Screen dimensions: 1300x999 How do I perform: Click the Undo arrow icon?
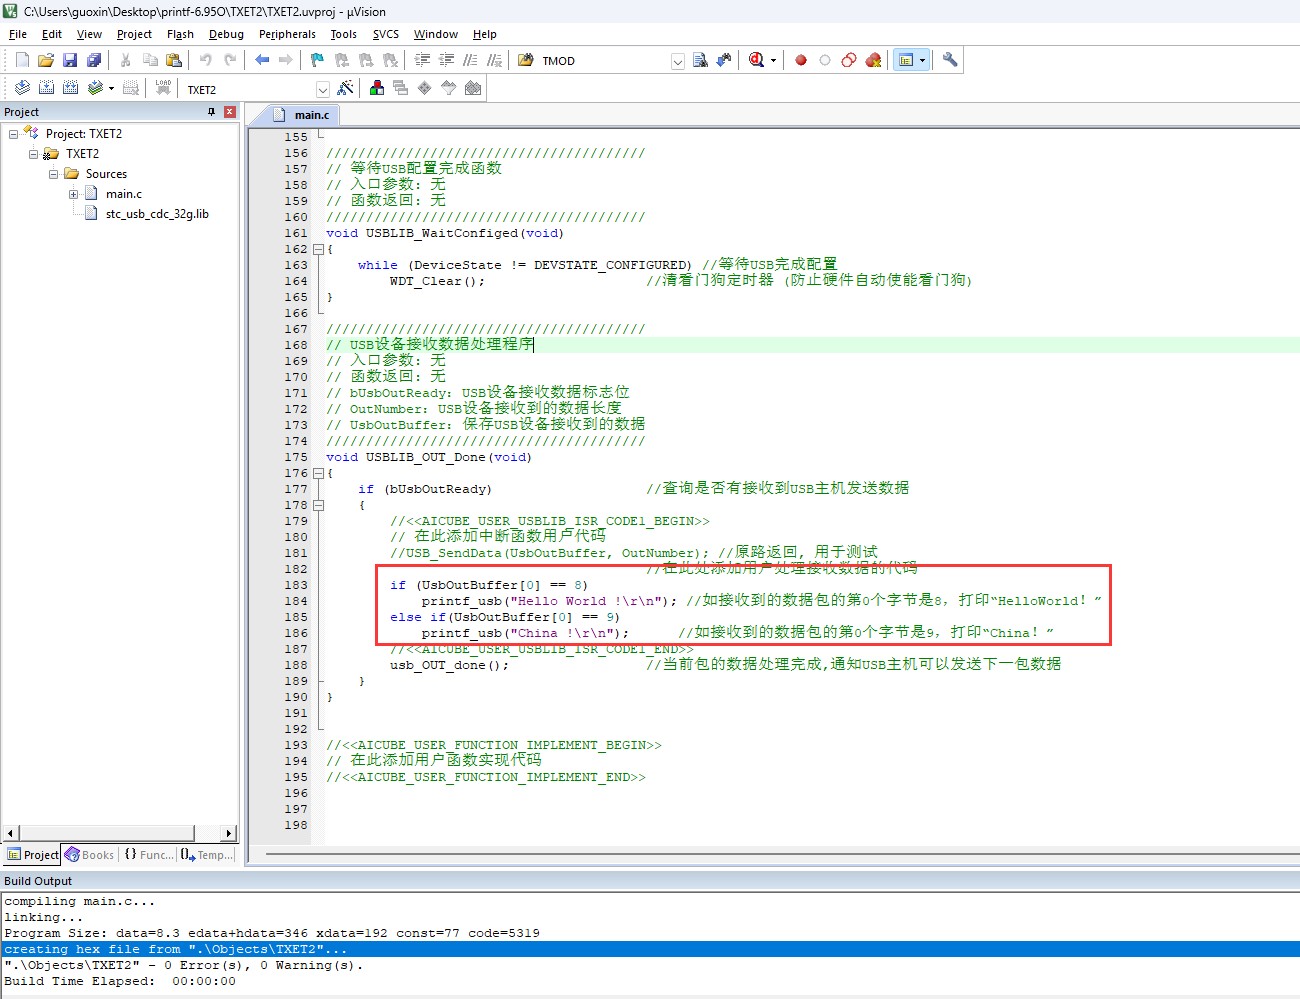(205, 60)
